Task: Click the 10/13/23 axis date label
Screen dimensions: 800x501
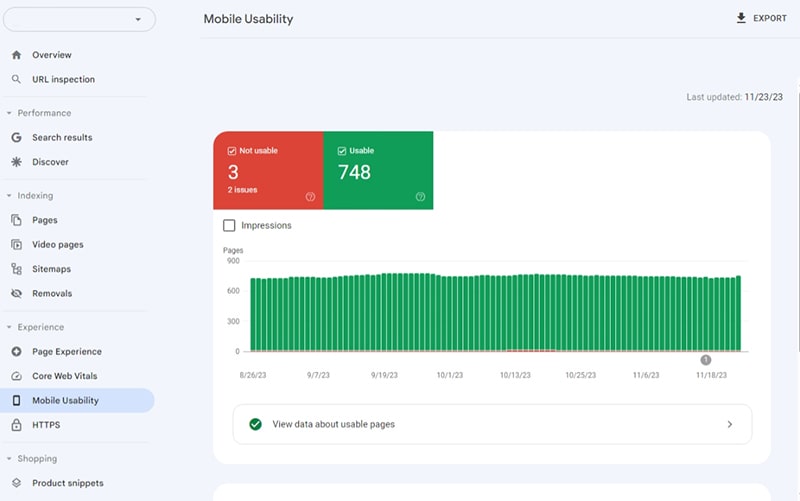Action: tap(515, 375)
